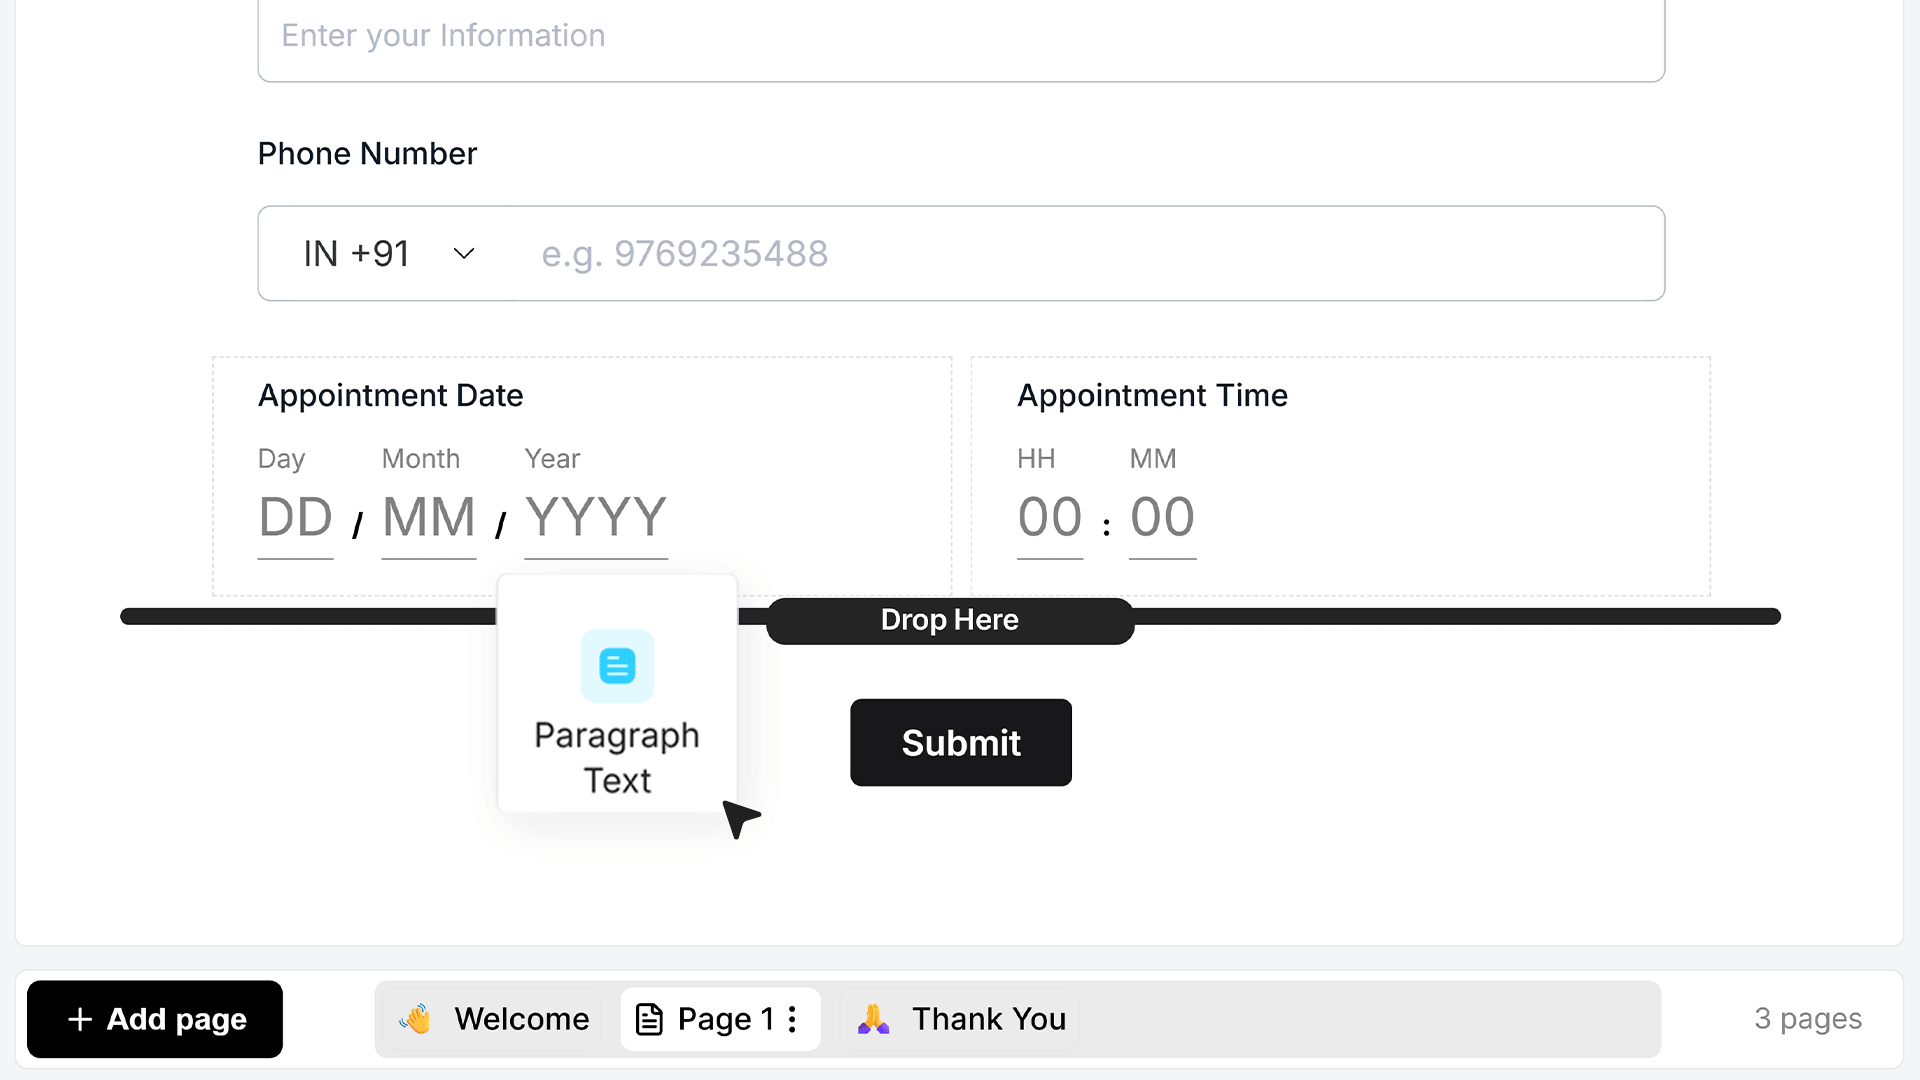Click the YYYY year field
The width and height of the screenshot is (1920, 1080).
click(596, 520)
